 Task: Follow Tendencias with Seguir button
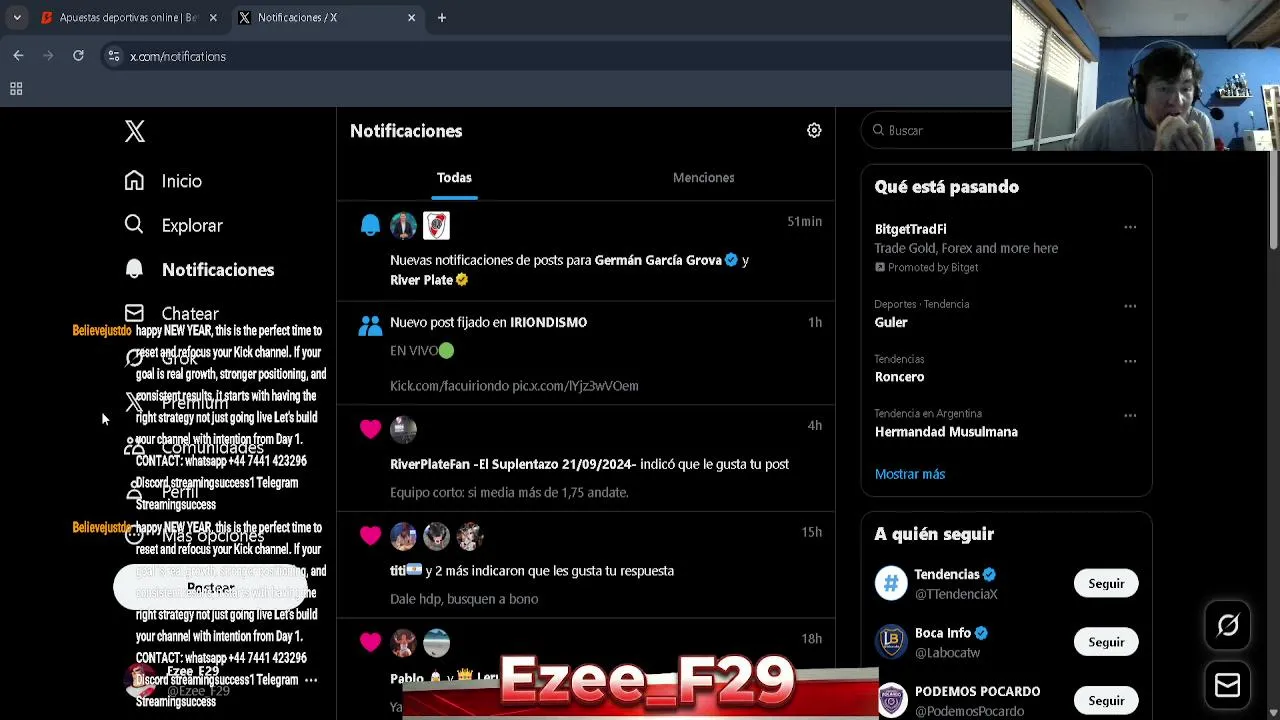point(1106,583)
